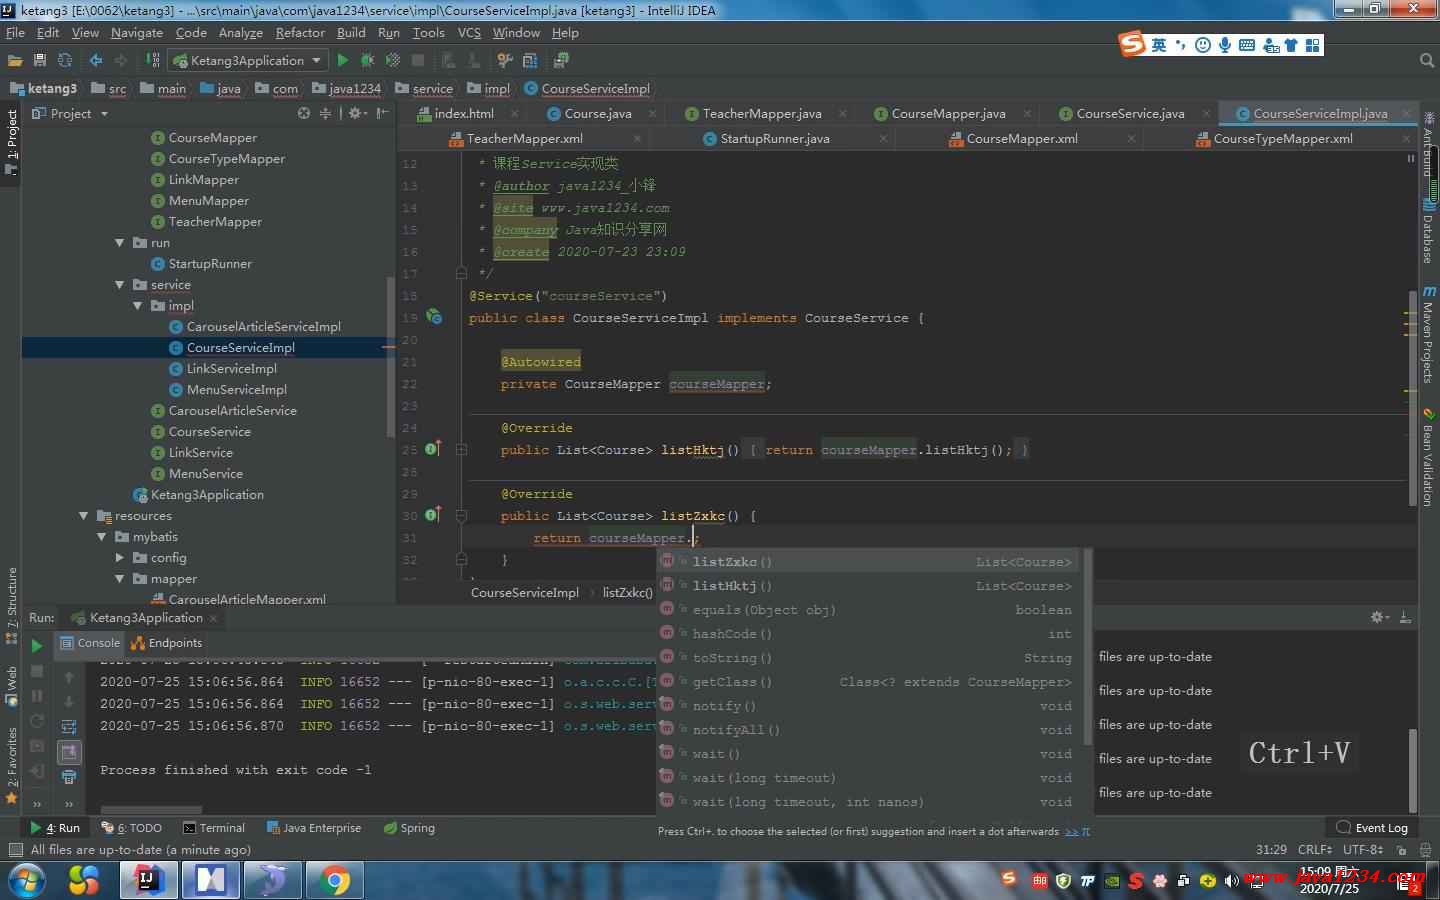Open the Ketang3Application run configuration dropdown
Screen dimensions: 1440x900
[x=248, y=60]
